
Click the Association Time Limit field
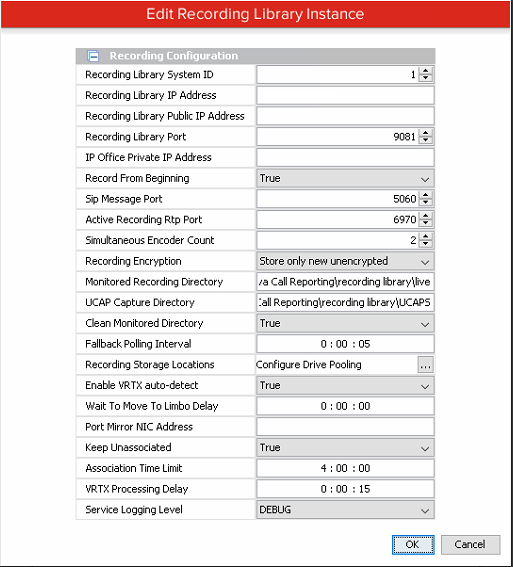345,469
